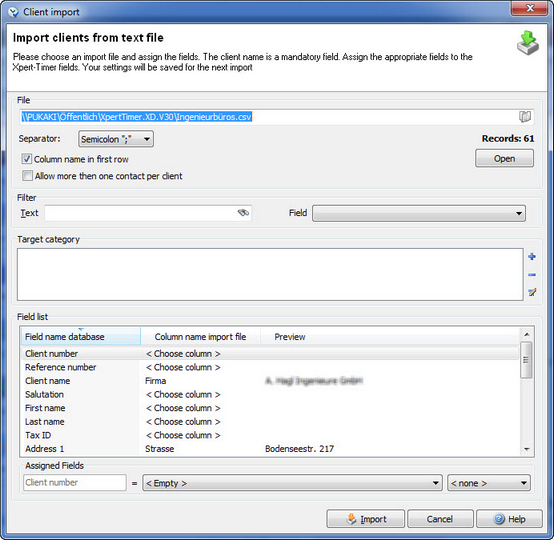Open the Separator dropdown
The height and width of the screenshot is (540, 554).
pyautogui.click(x=116, y=139)
